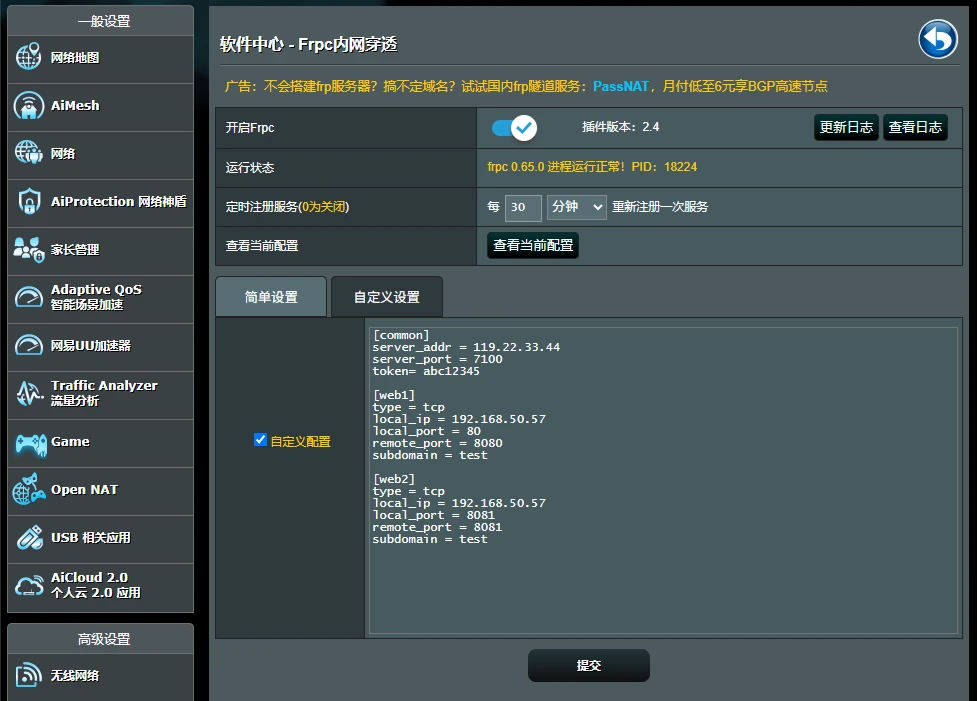Click inside the custom config text area
Image resolution: width=977 pixels, height=701 pixels.
(663, 480)
